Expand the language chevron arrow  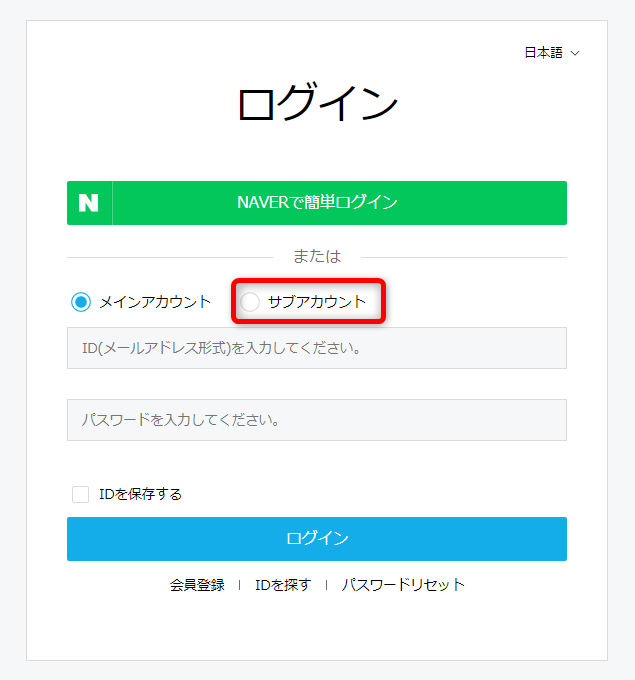[x=575, y=53]
